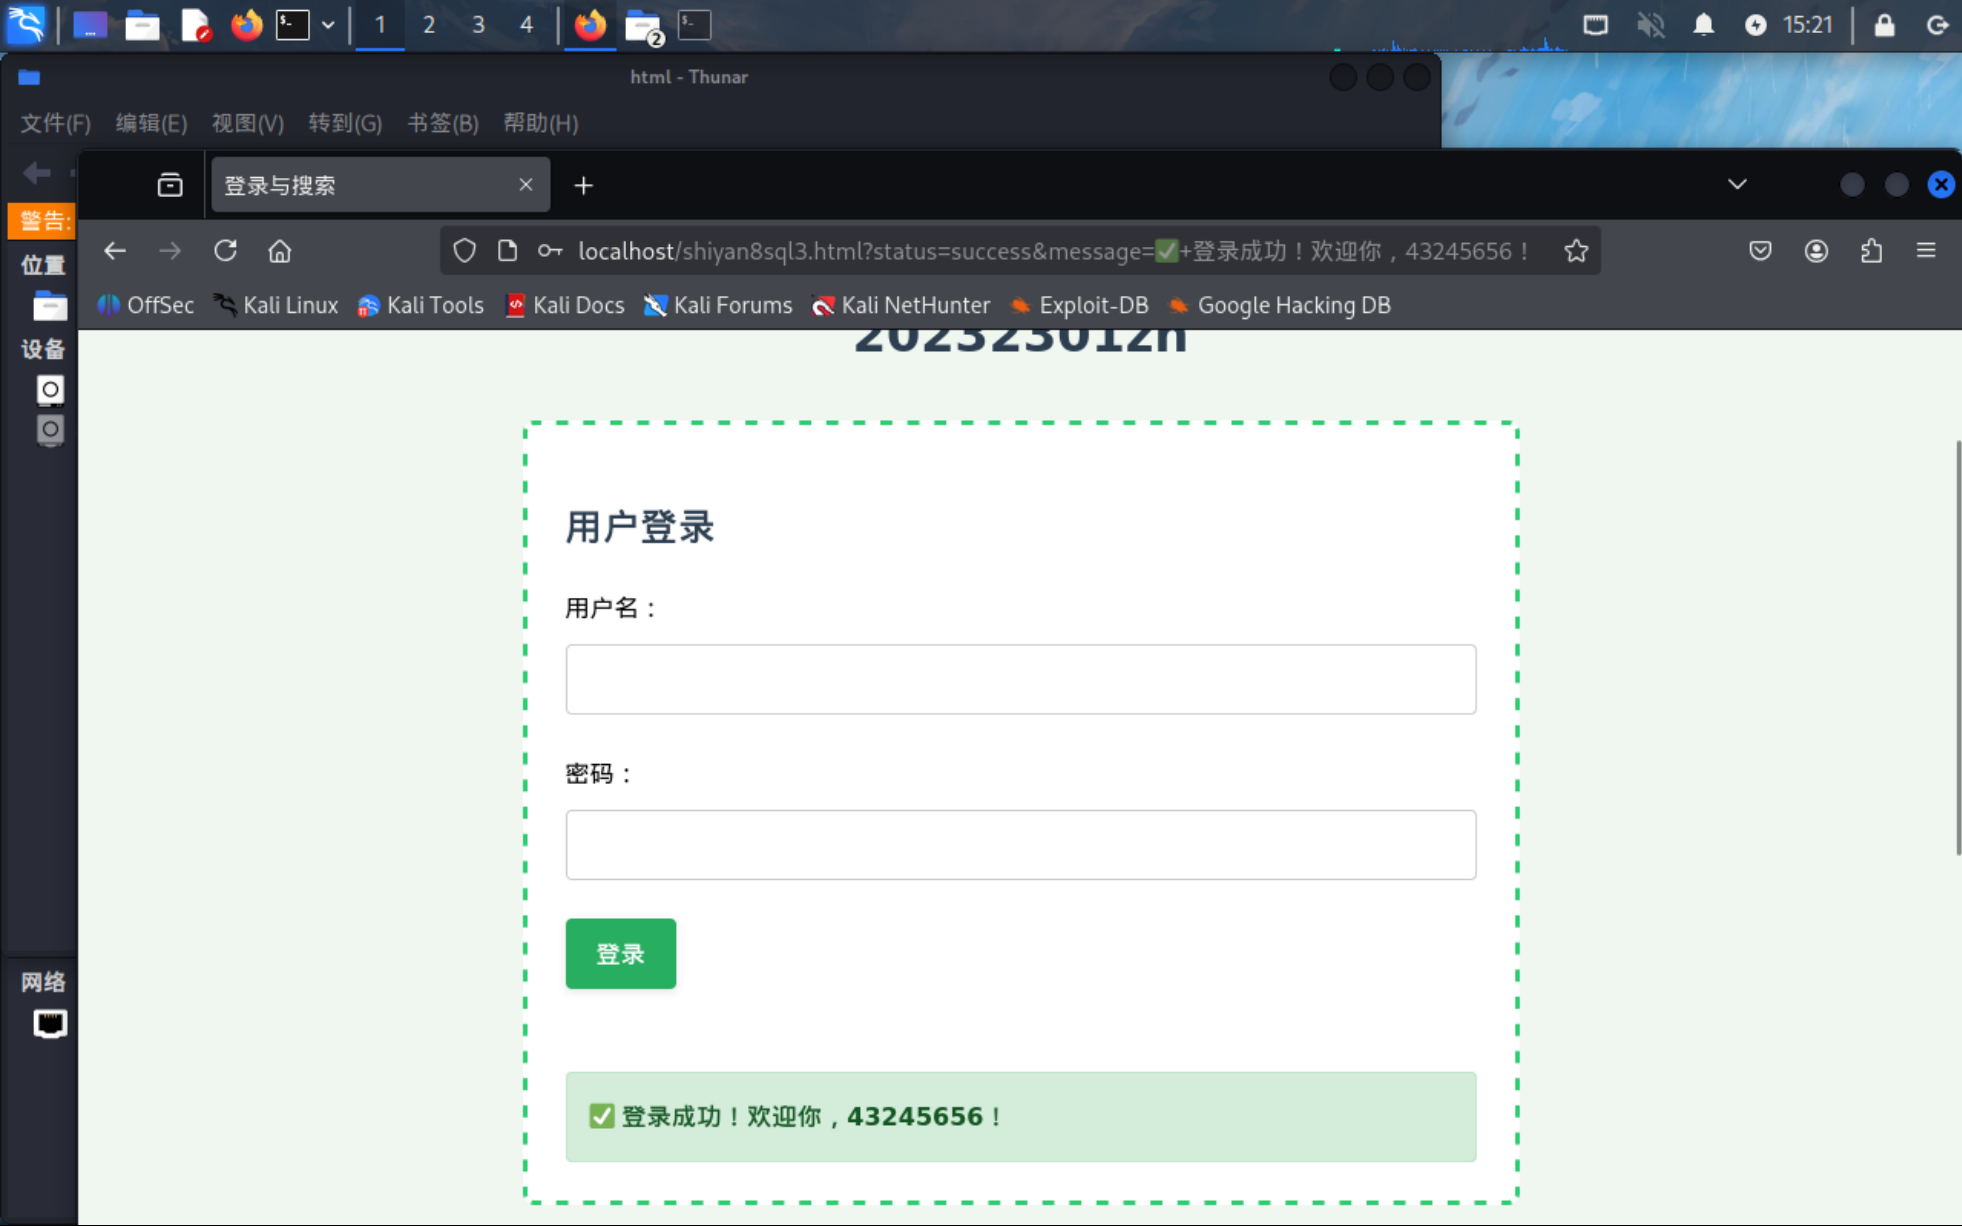The image size is (1962, 1226).
Task: Open the 书签(B) menu in Thunar
Action: tap(442, 123)
